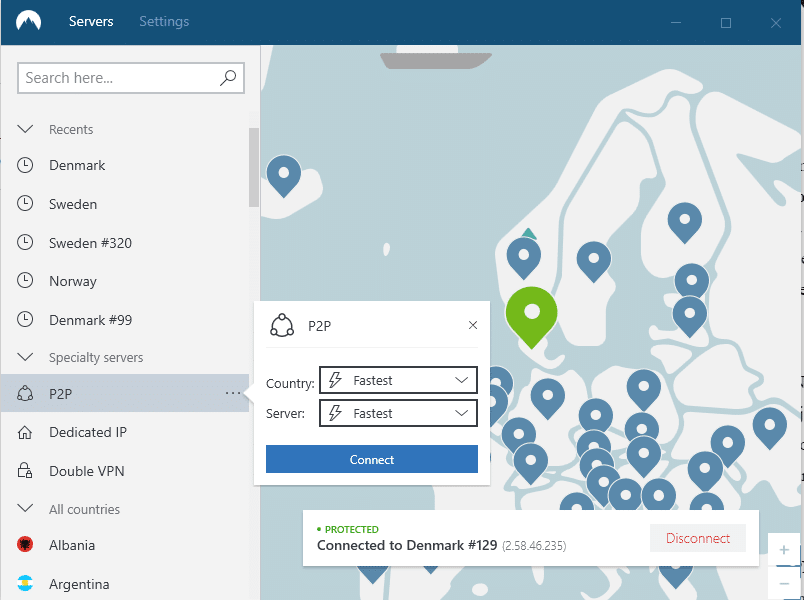
Task: Click the PROTECTED status label
Action: click(x=352, y=529)
